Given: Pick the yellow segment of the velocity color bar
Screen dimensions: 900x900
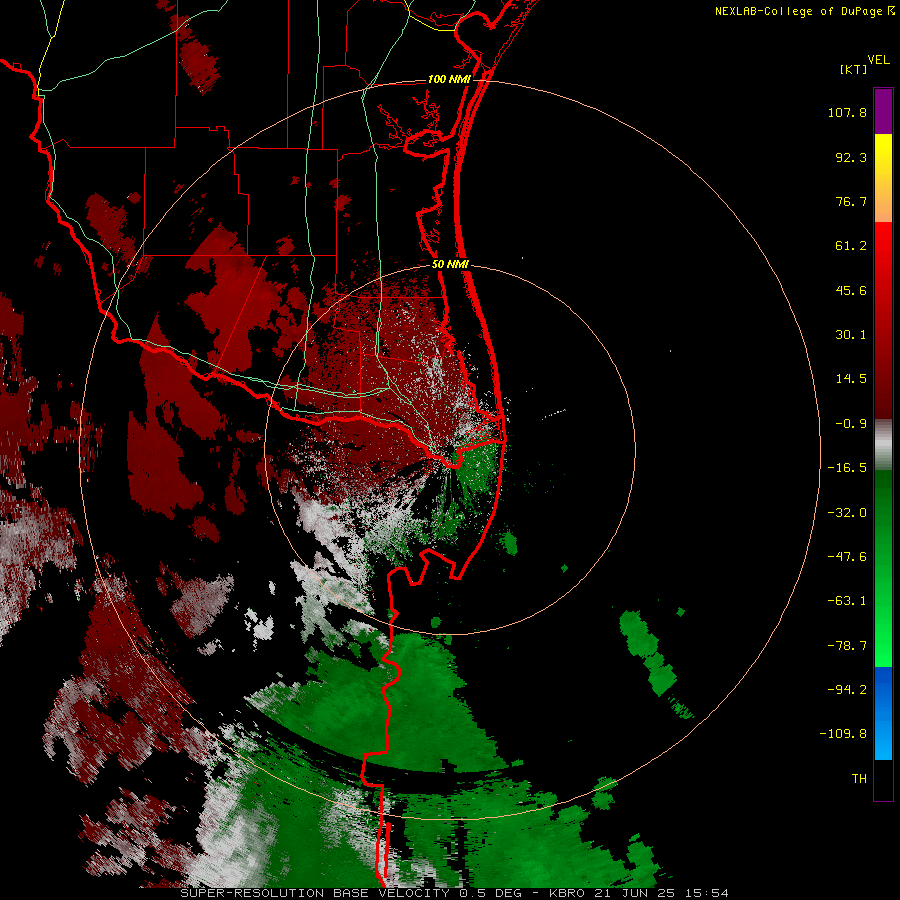Looking at the screenshot, I should (x=883, y=178).
